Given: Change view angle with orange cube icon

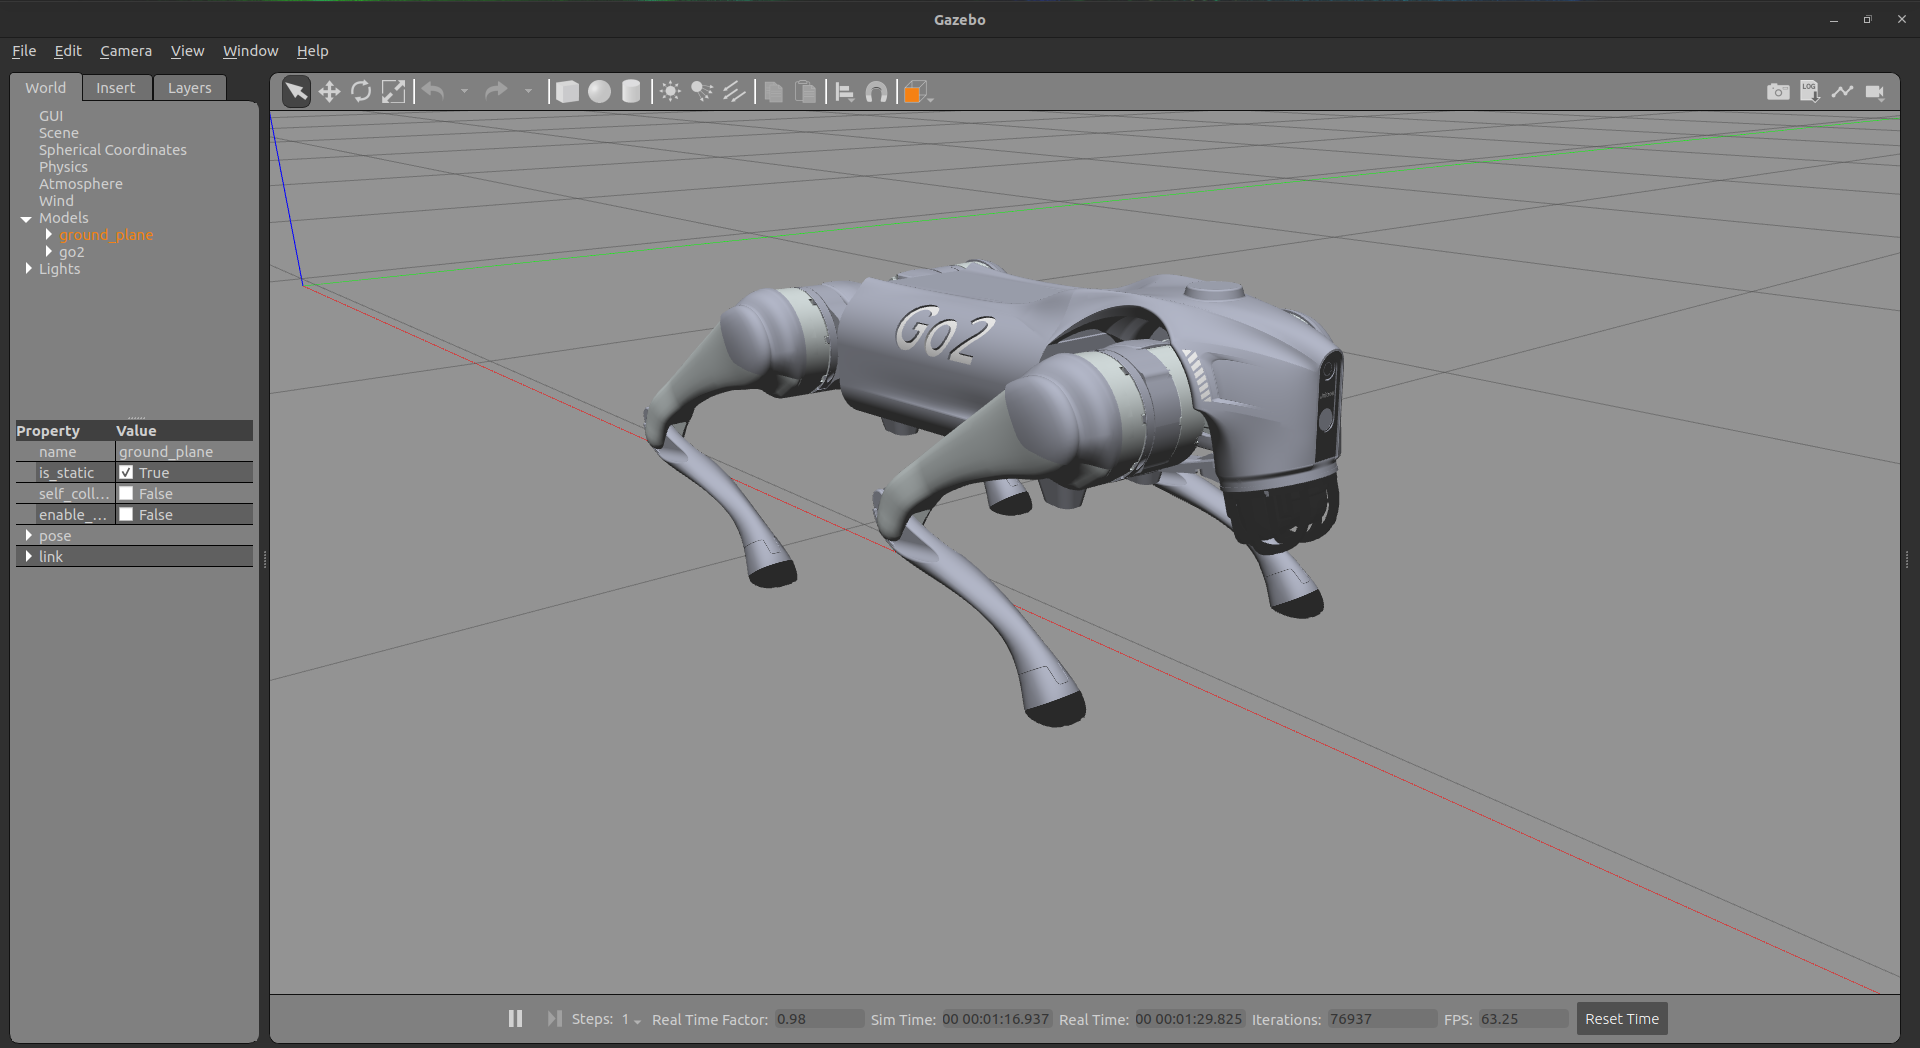Looking at the screenshot, I should [916, 92].
